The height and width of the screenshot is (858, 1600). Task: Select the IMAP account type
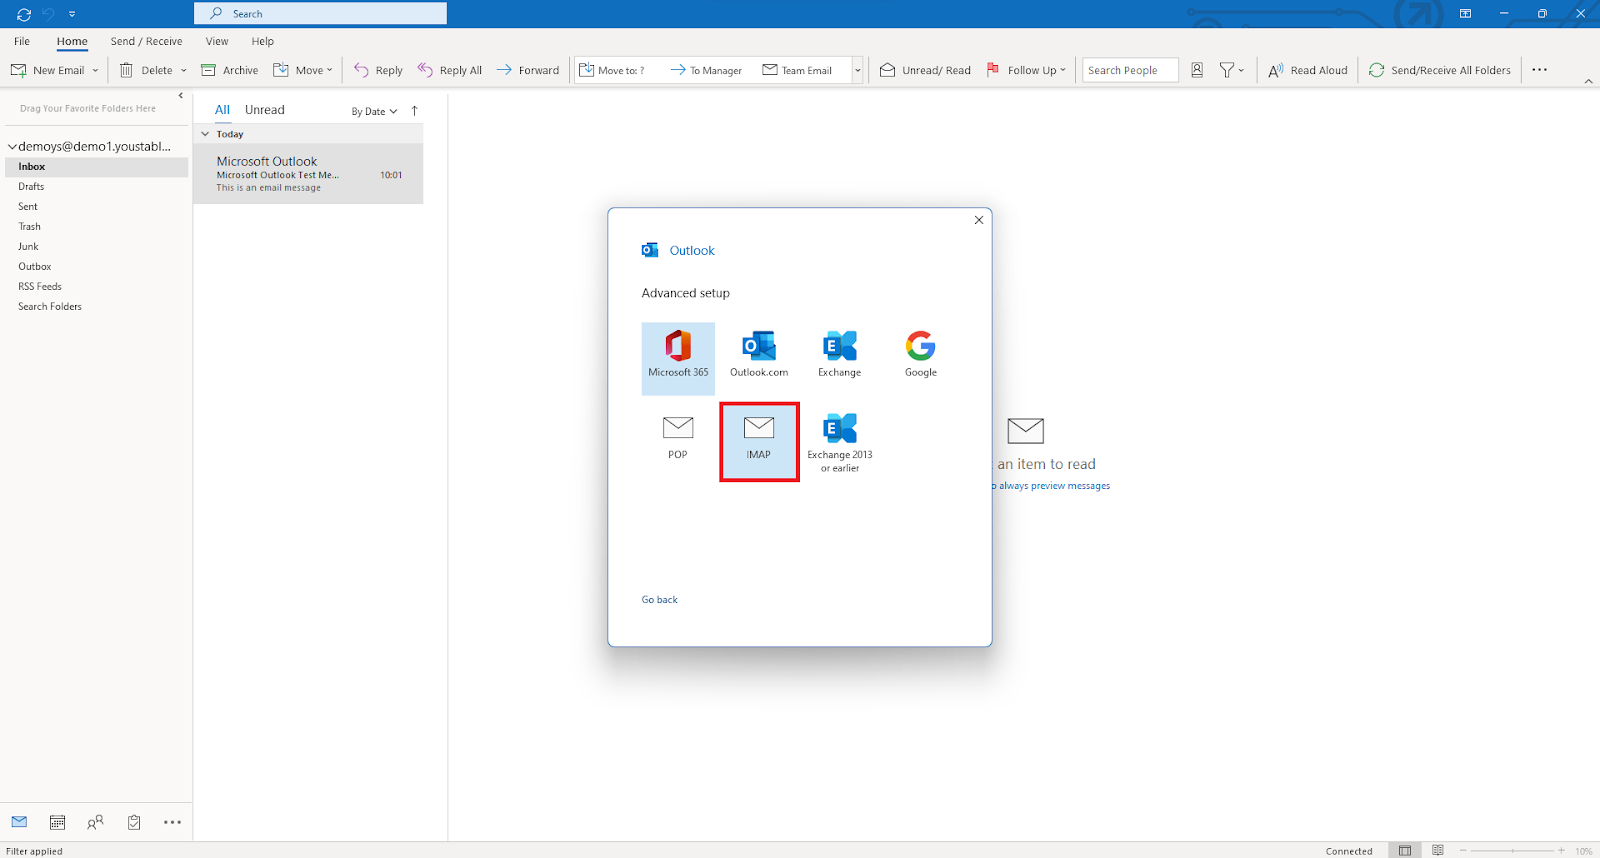pyautogui.click(x=759, y=441)
